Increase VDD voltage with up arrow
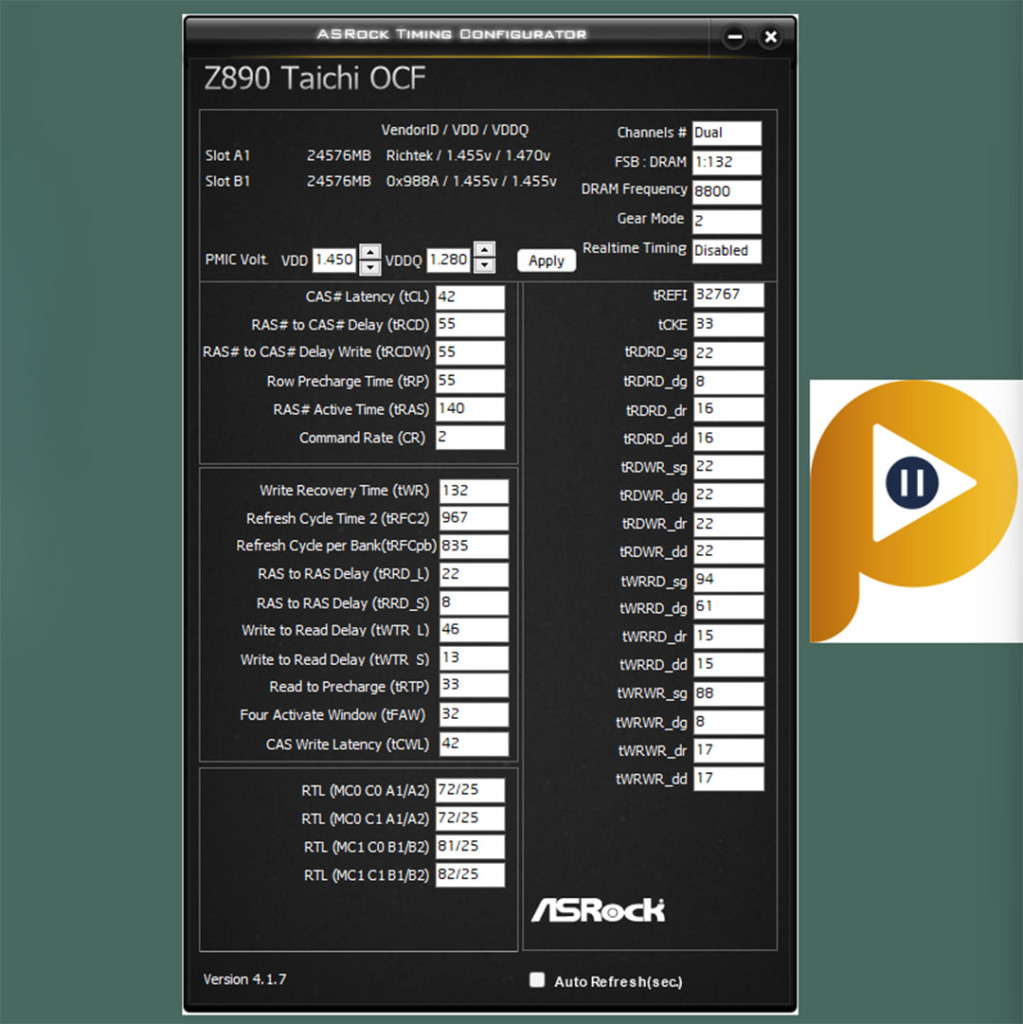 click(370, 252)
